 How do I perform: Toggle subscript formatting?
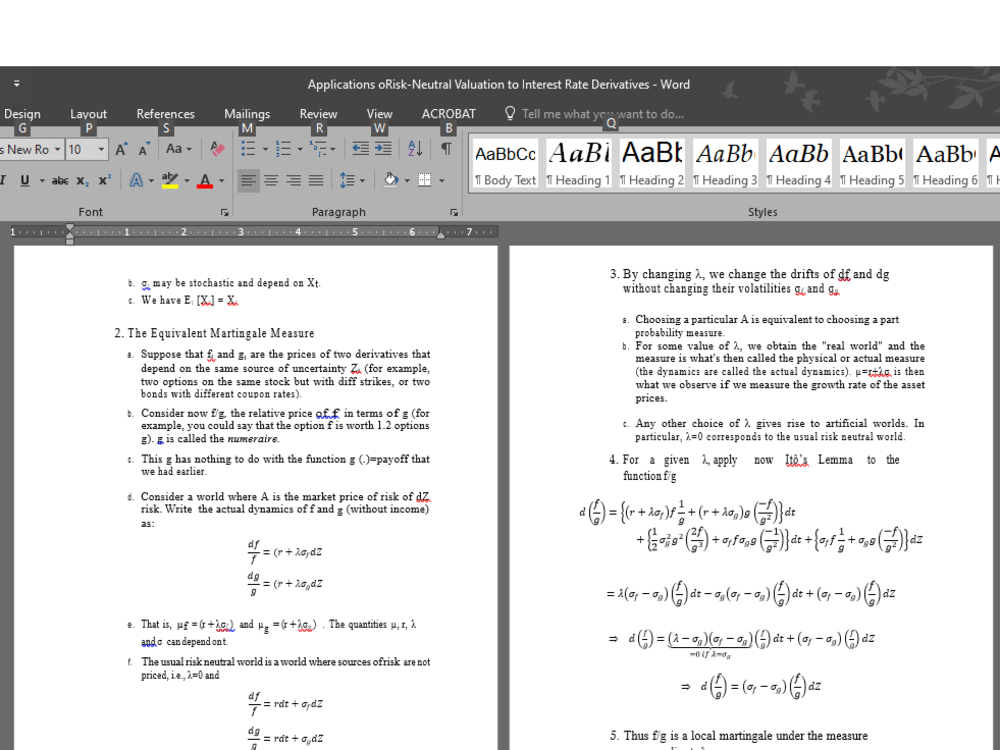[x=83, y=181]
